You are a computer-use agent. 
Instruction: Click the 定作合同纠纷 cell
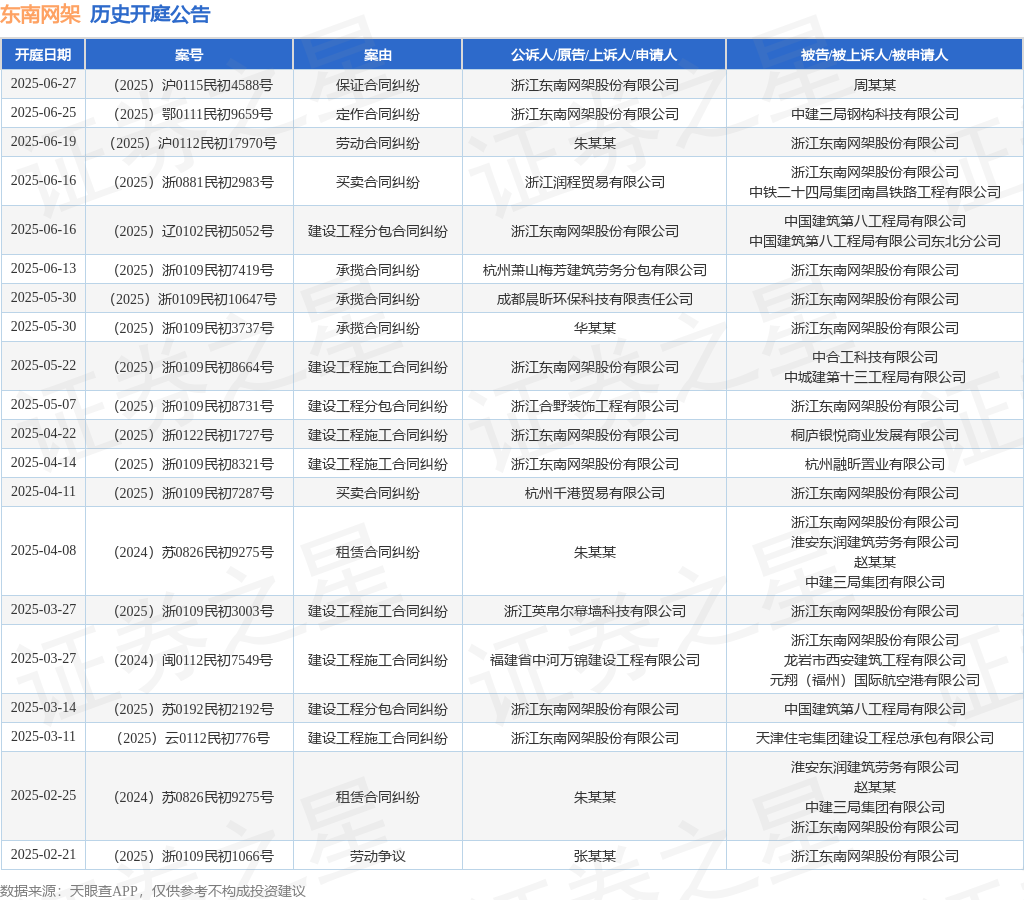pos(377,114)
